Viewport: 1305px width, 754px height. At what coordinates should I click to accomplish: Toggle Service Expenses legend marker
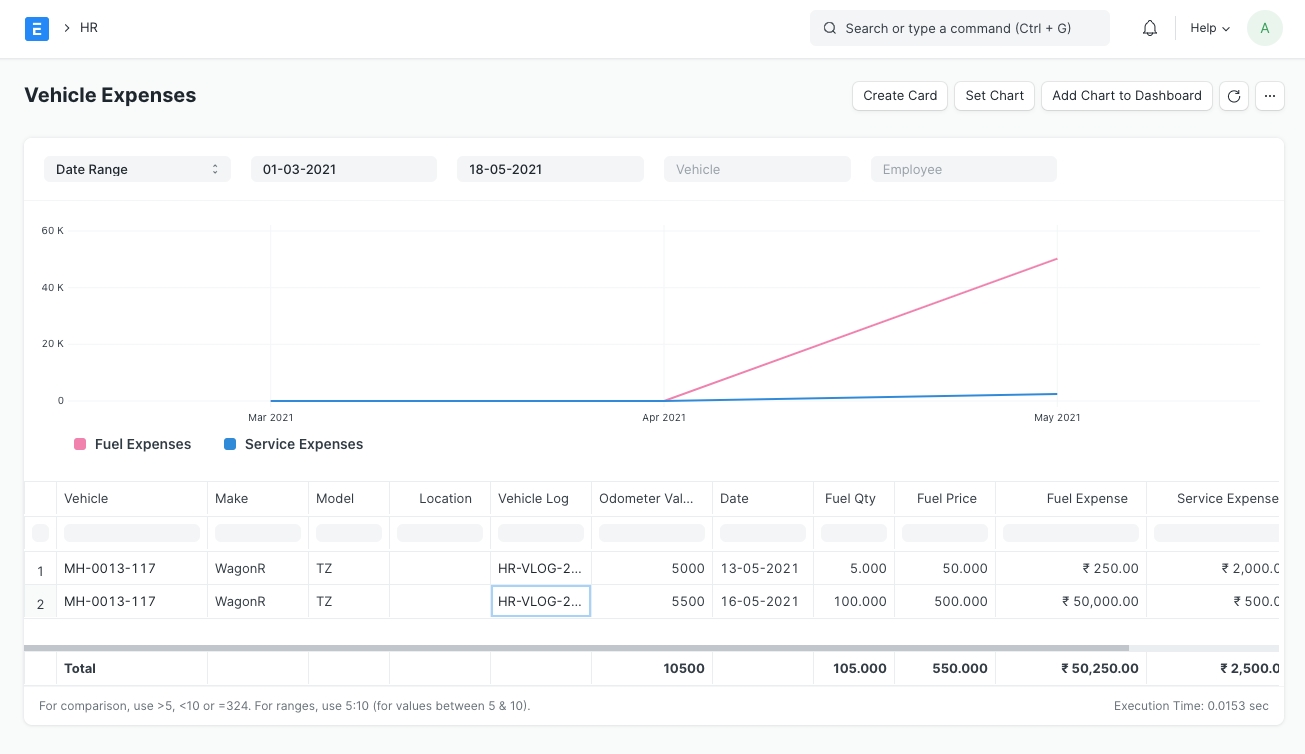(230, 444)
